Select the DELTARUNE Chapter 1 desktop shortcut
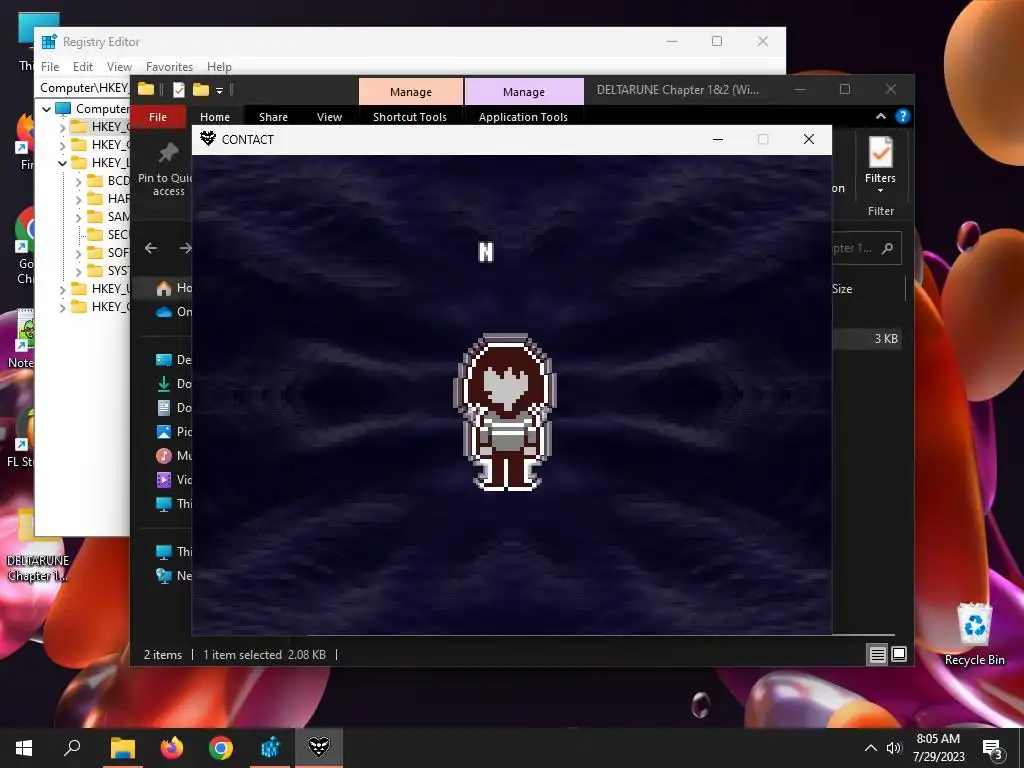 pyautogui.click(x=38, y=545)
